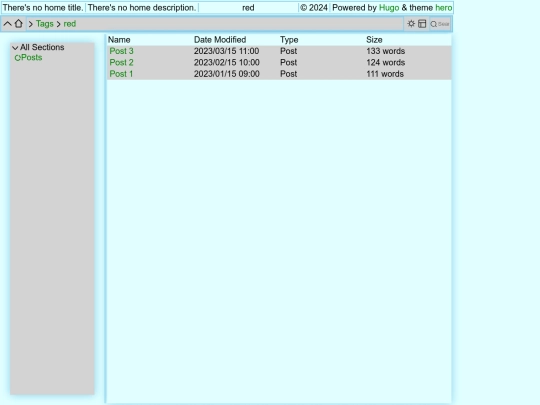Click the Type cell of Post 3
Viewport: 540px width, 405px height.
[288, 51]
